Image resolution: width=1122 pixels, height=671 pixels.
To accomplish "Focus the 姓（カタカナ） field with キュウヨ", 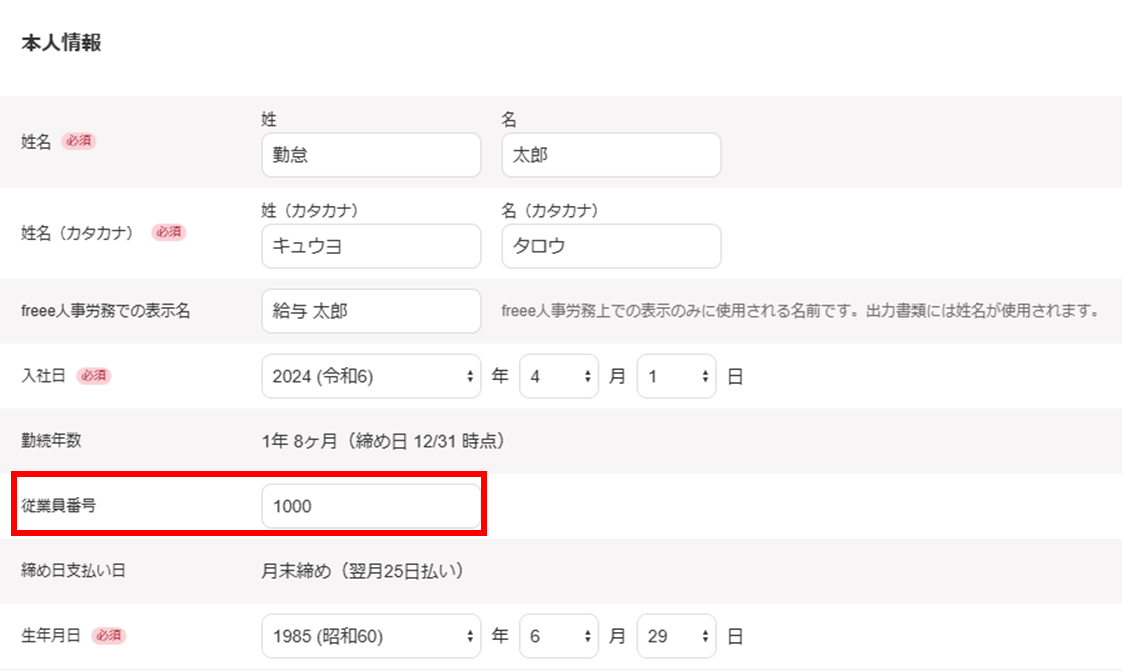I will [x=371, y=246].
